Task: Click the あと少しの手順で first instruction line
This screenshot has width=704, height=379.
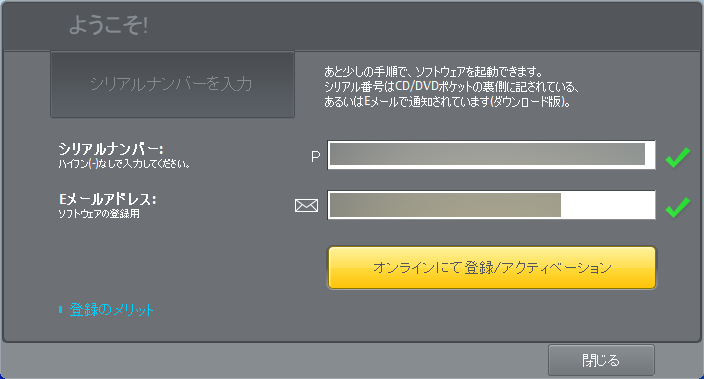Action: point(434,71)
